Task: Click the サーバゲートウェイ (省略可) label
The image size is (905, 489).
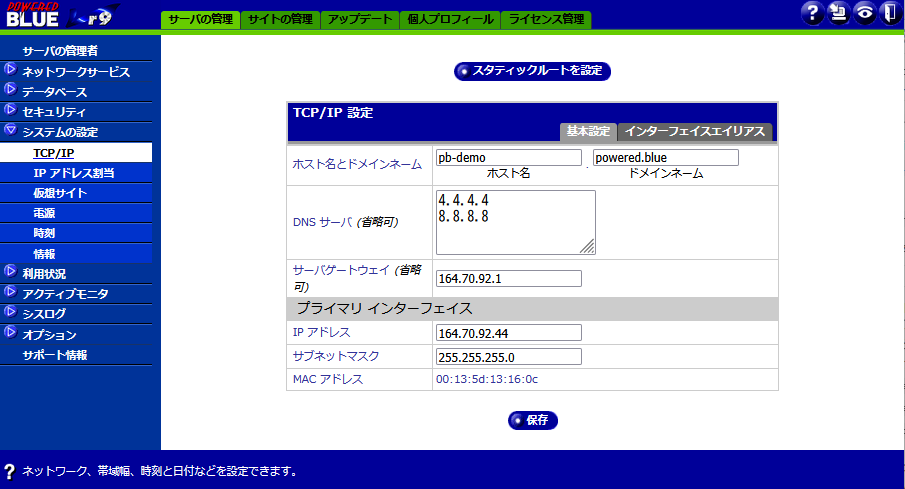Action: [357, 278]
